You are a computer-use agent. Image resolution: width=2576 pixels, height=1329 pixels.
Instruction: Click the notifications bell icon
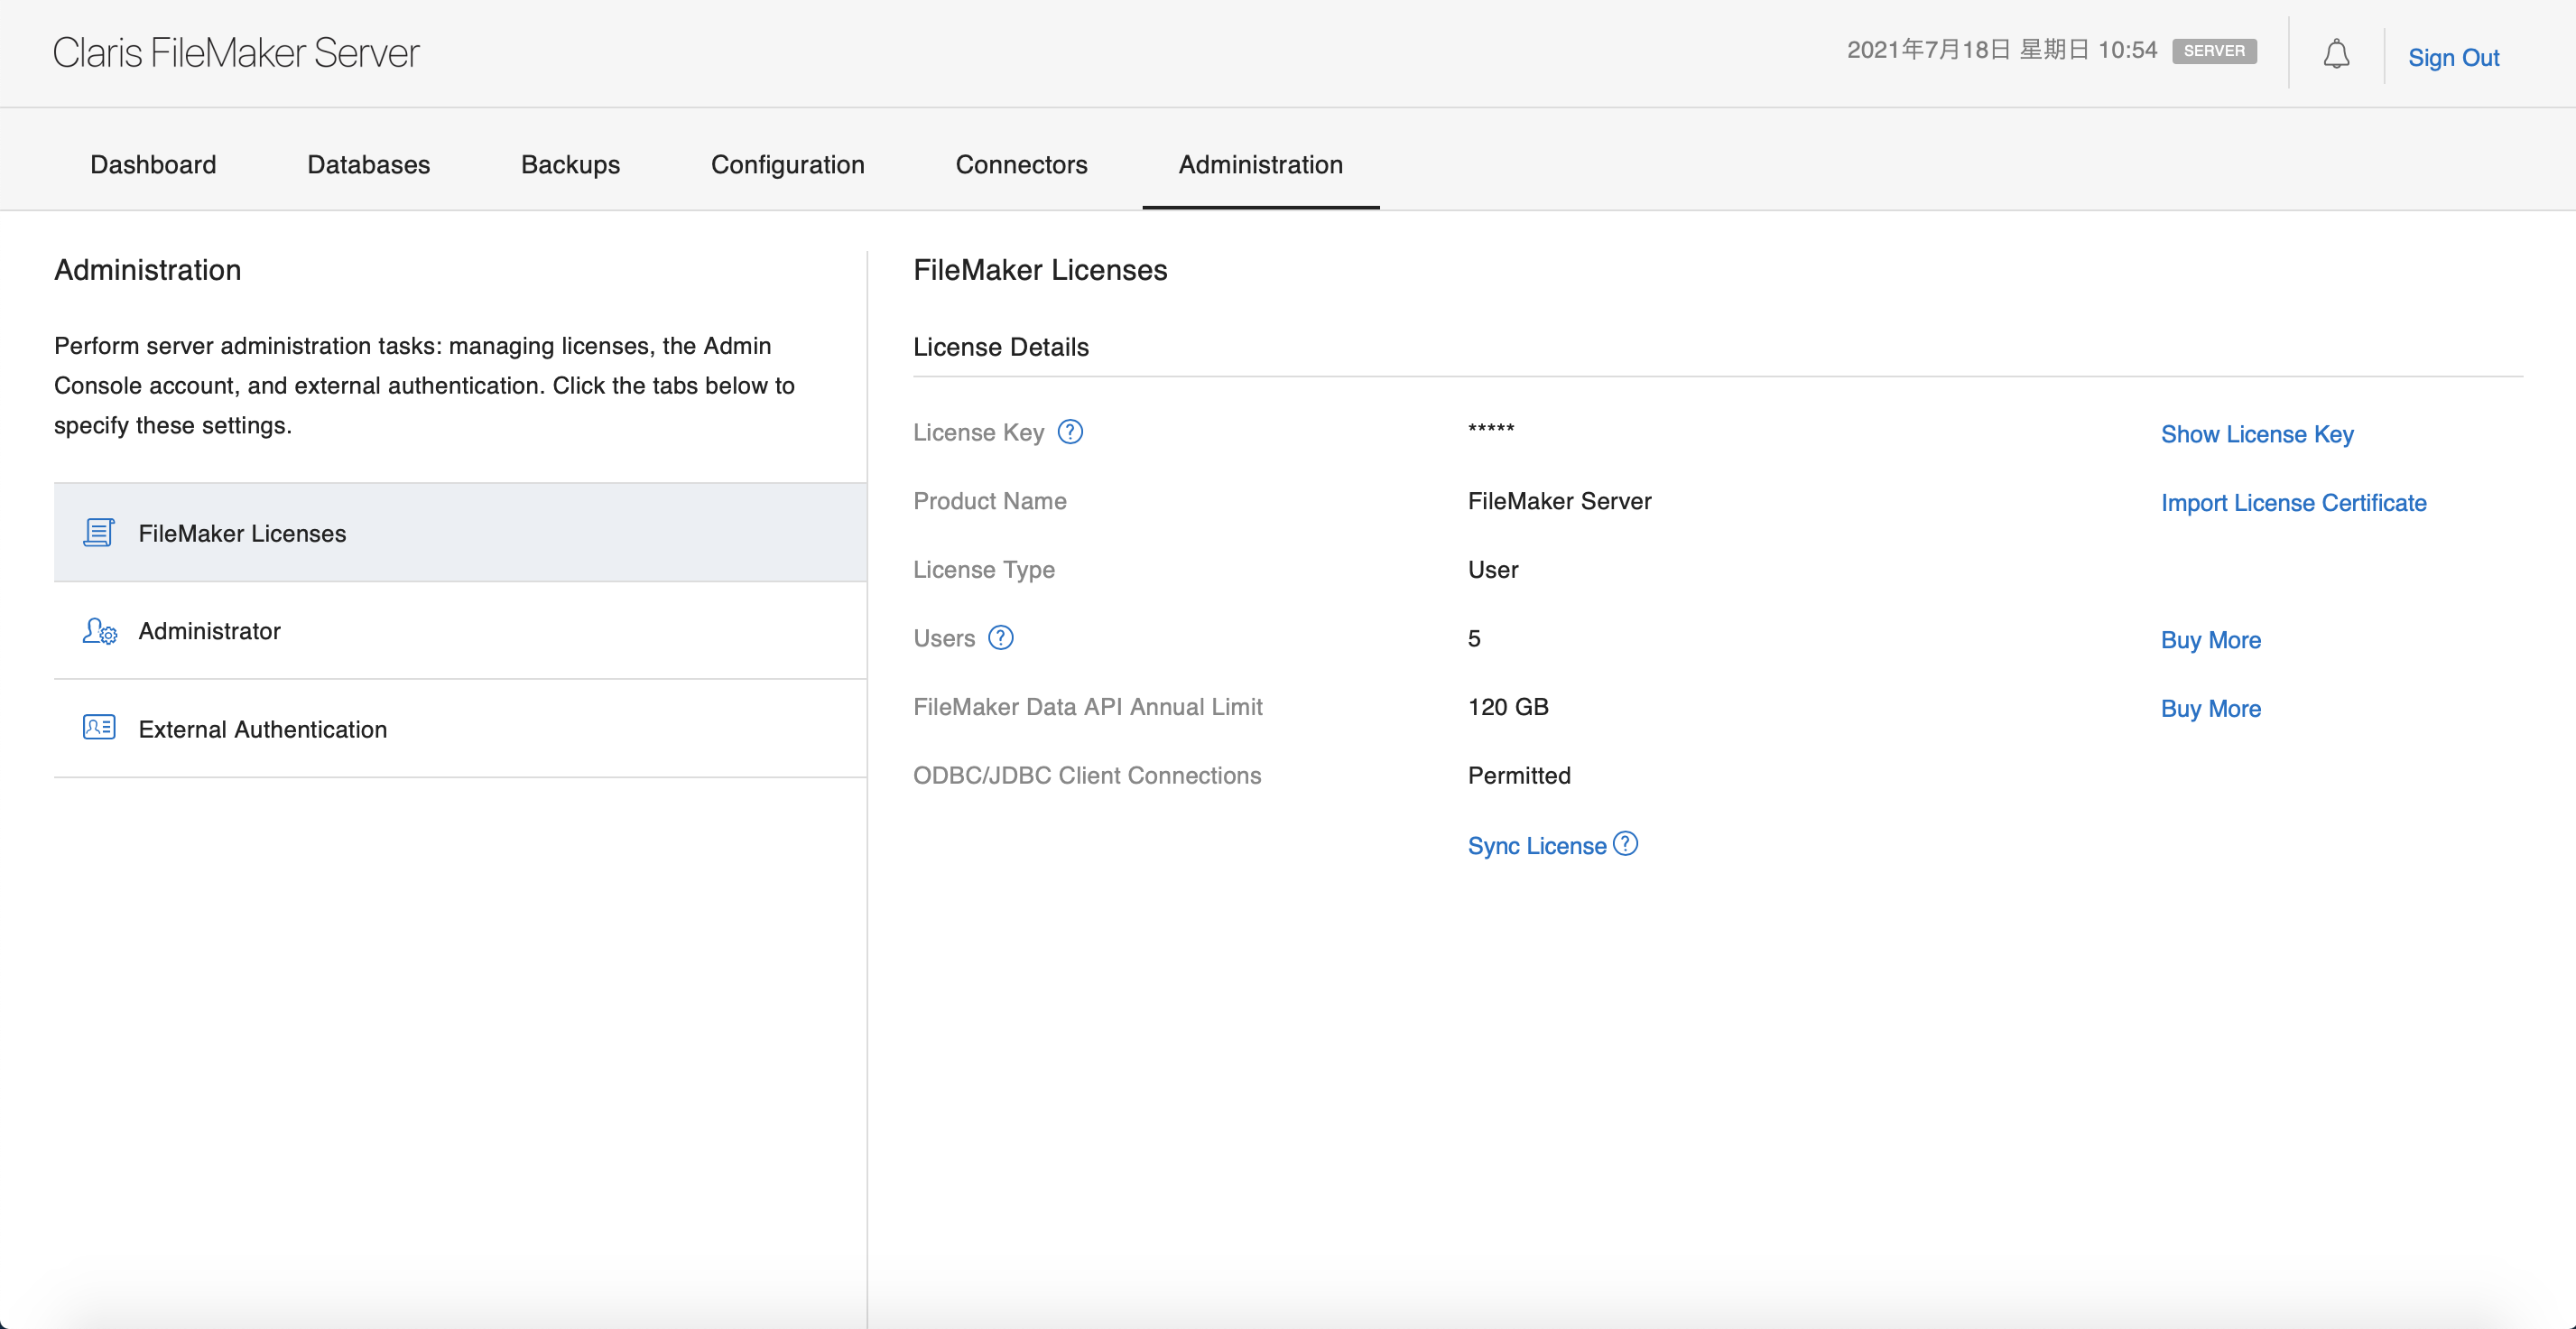[2336, 54]
